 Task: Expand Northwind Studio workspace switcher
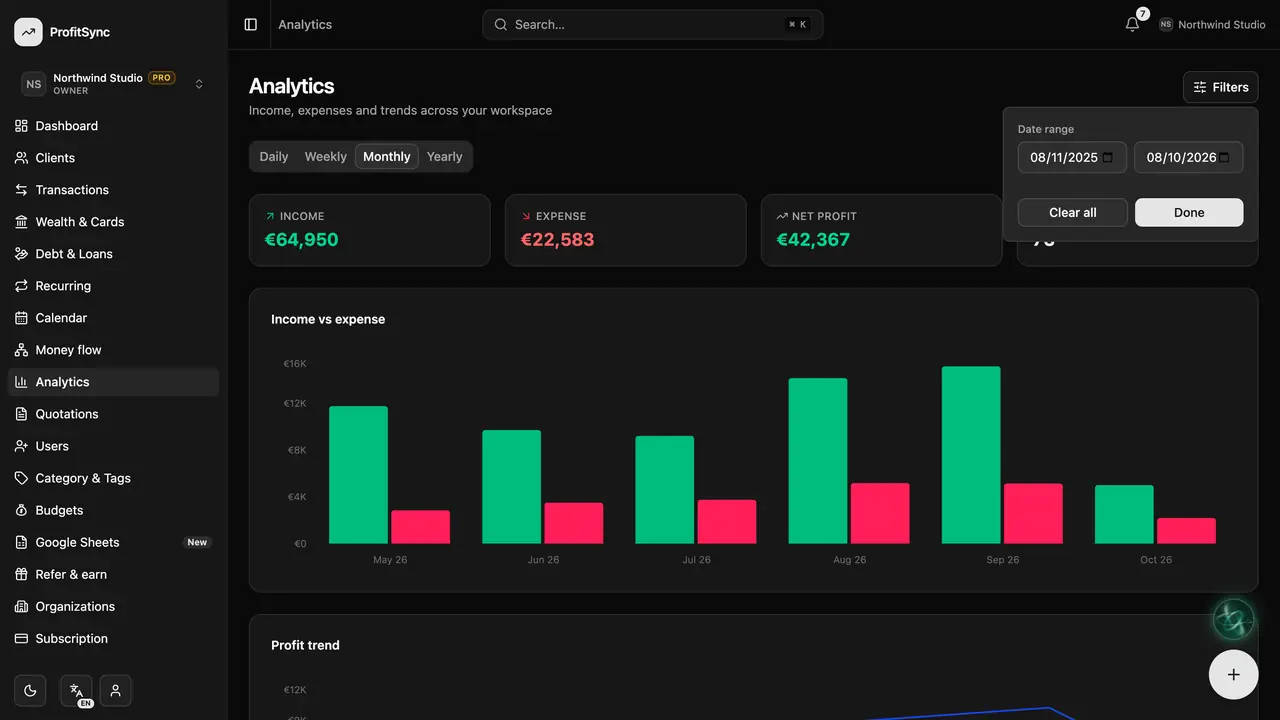(x=113, y=84)
